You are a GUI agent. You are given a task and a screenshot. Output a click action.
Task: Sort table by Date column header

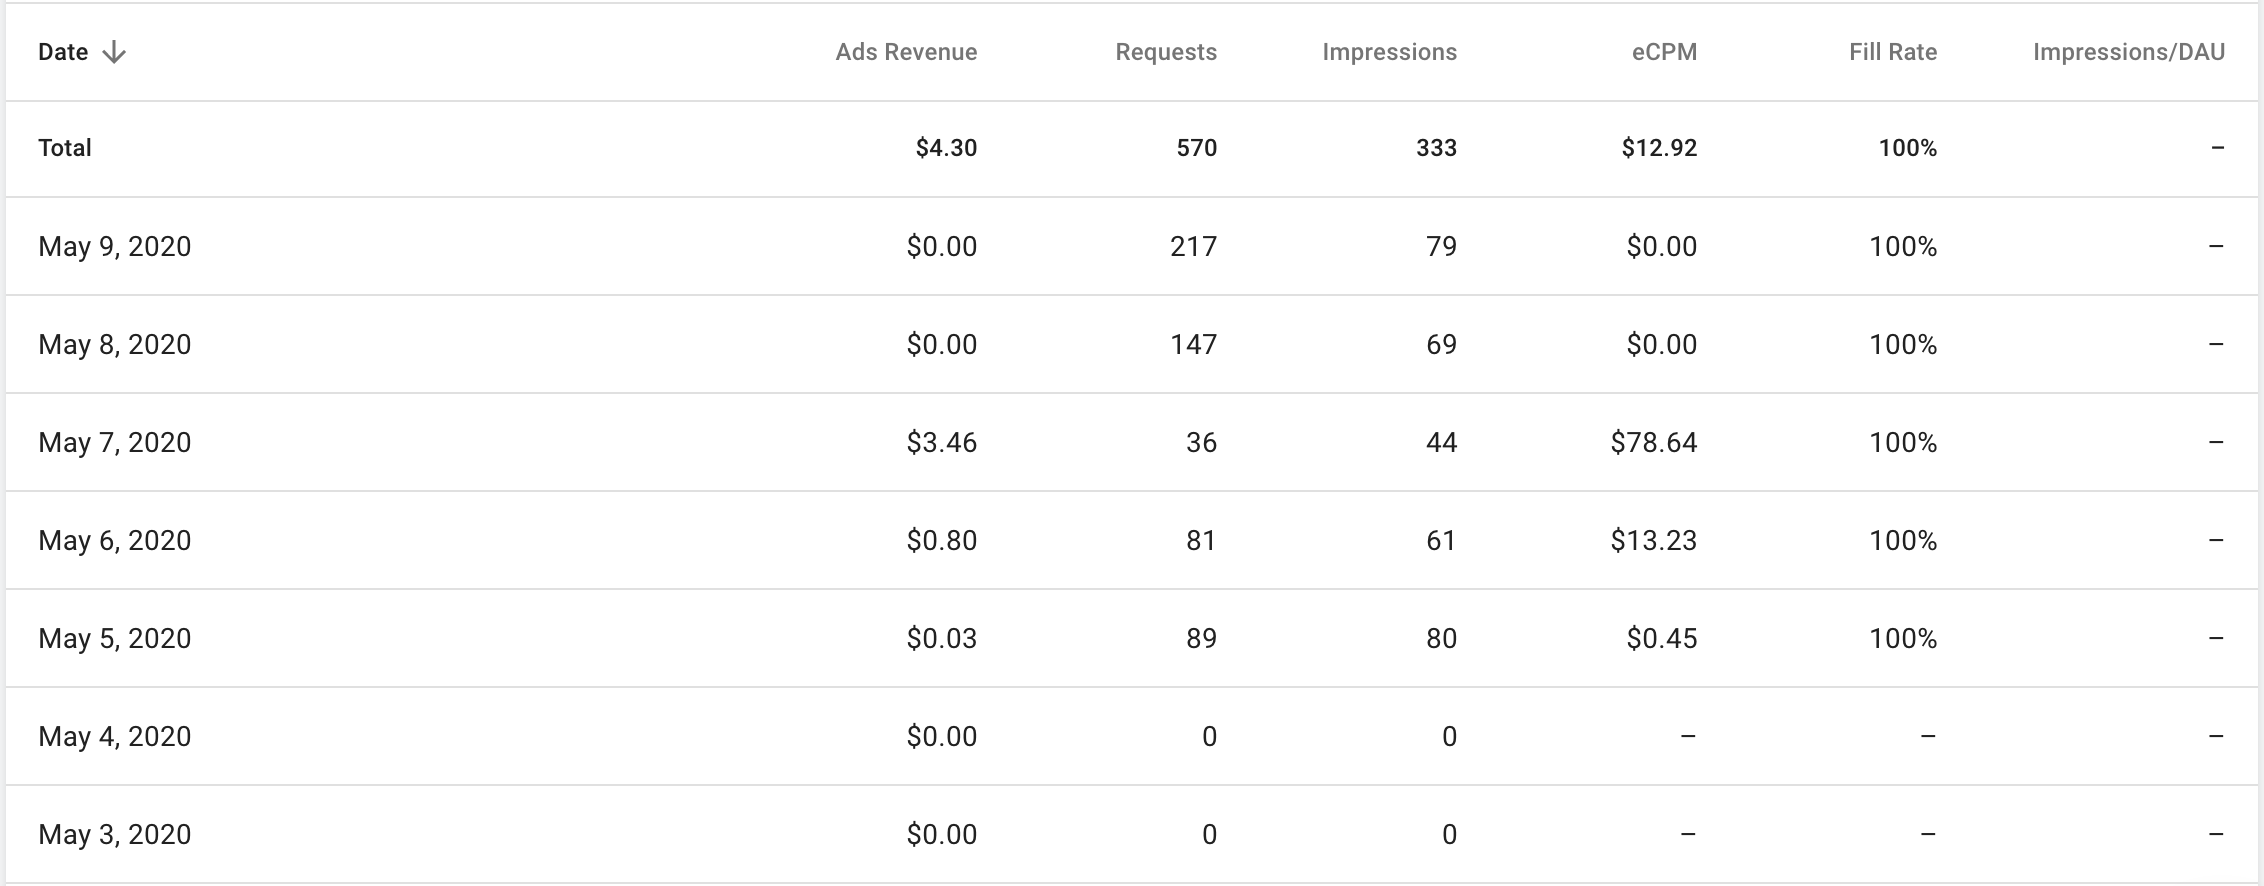(x=63, y=53)
